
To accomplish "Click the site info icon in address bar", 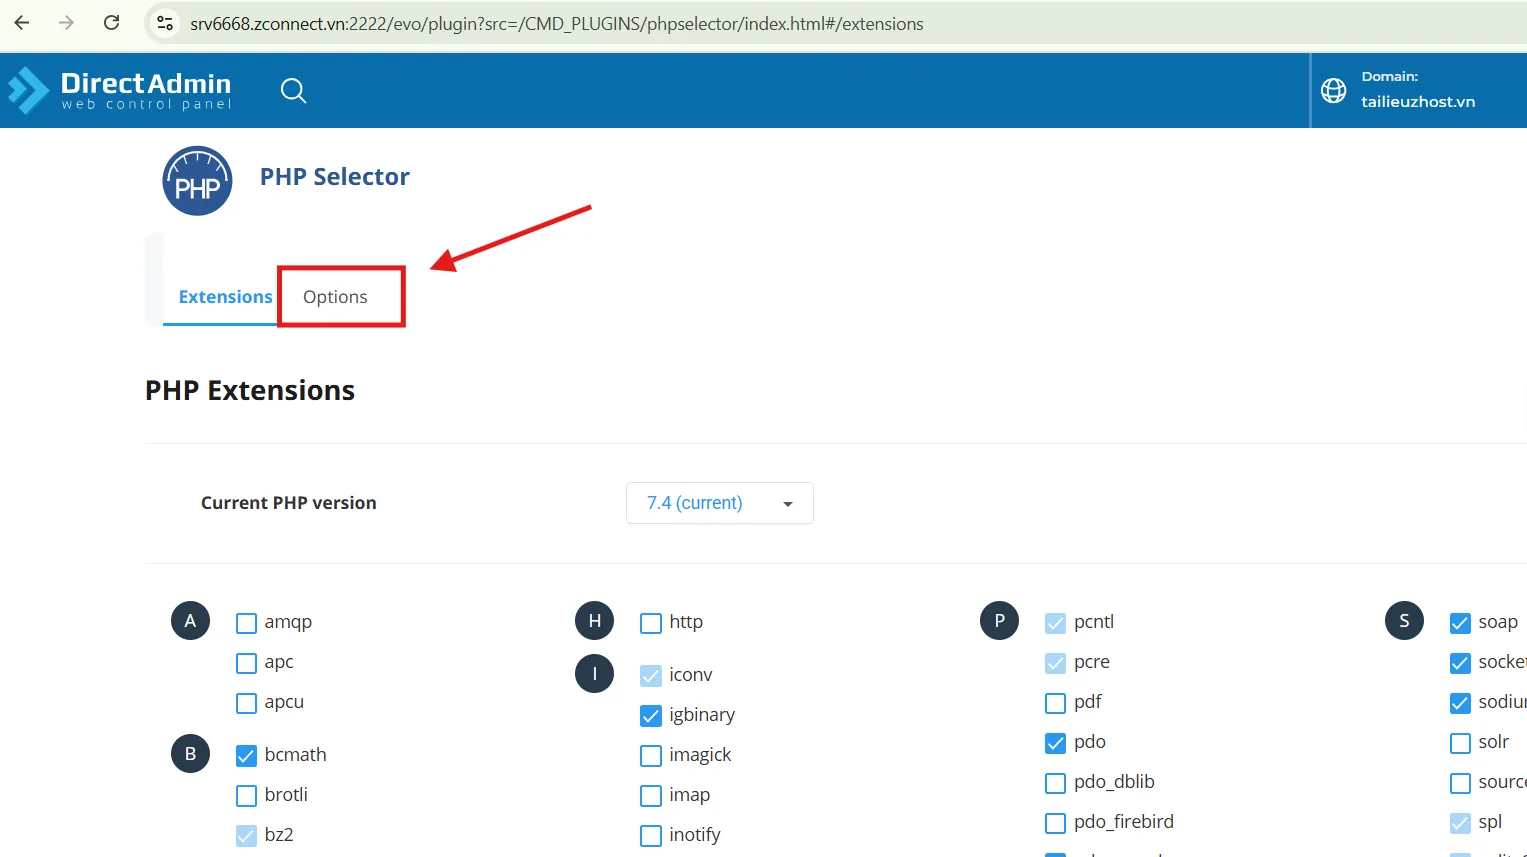I will [x=166, y=23].
